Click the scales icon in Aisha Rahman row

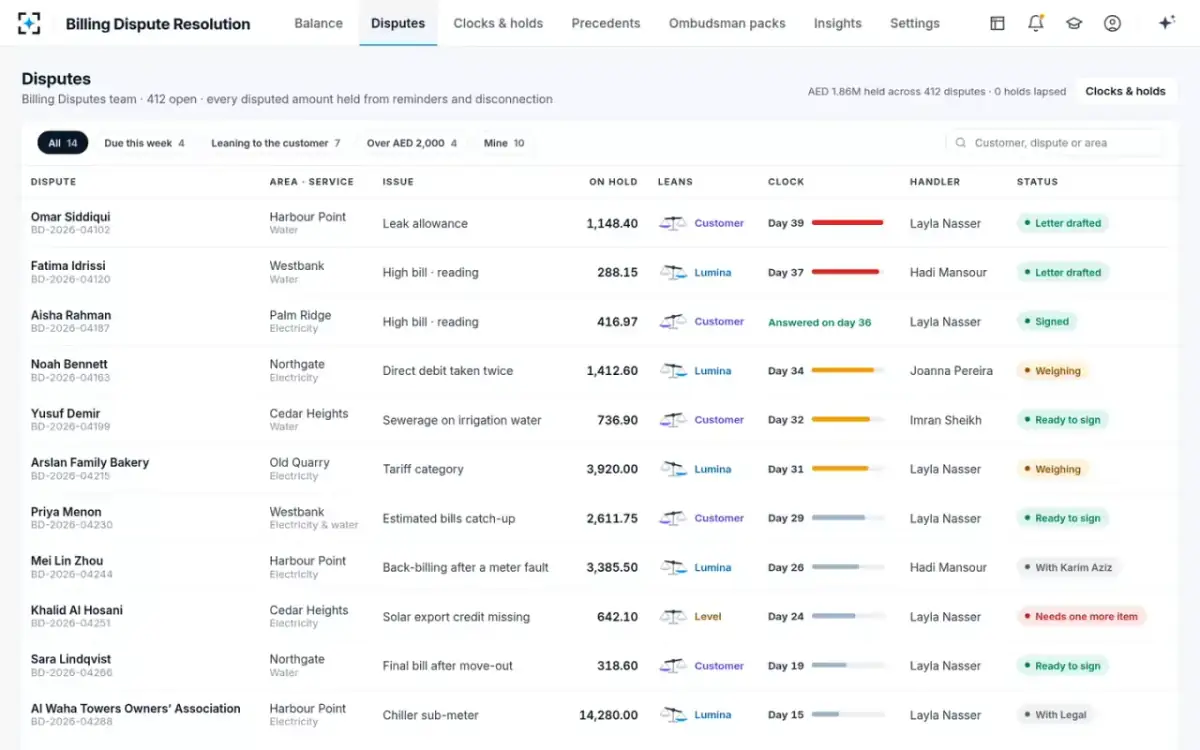click(673, 322)
